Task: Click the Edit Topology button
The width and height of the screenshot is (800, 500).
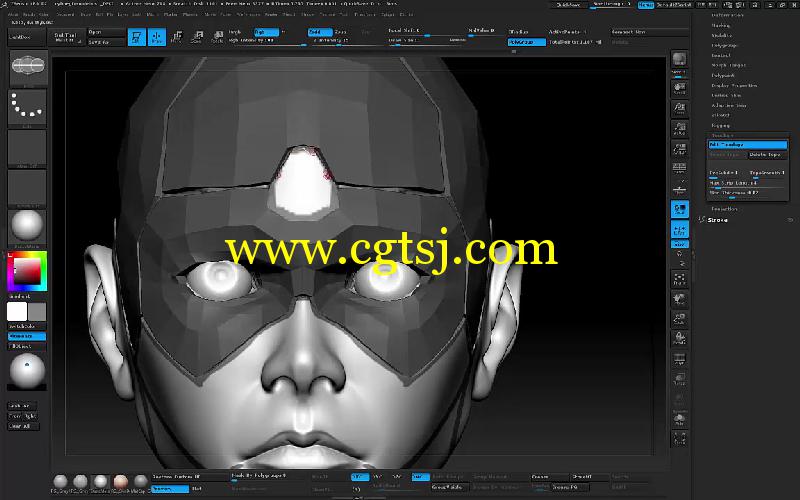Action: [747, 145]
